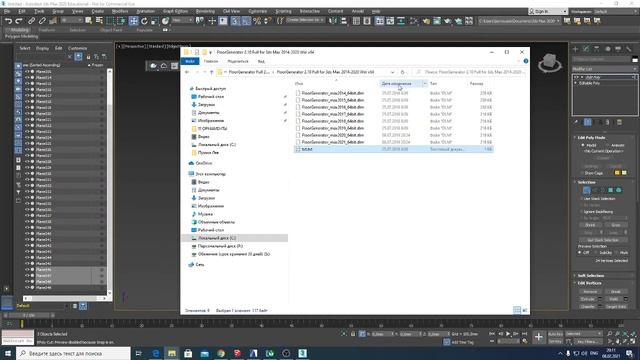
Task: Open the Select by Name dialog
Action: pyautogui.click(x=99, y=21)
